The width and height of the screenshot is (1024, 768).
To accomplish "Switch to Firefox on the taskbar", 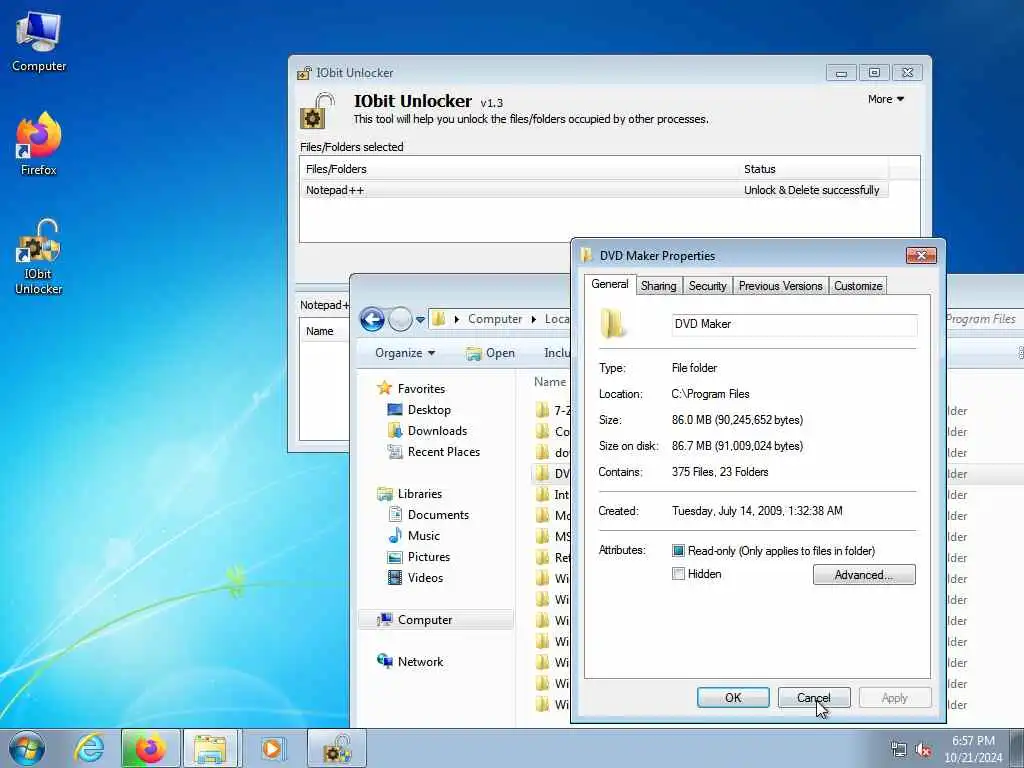I will pos(150,748).
